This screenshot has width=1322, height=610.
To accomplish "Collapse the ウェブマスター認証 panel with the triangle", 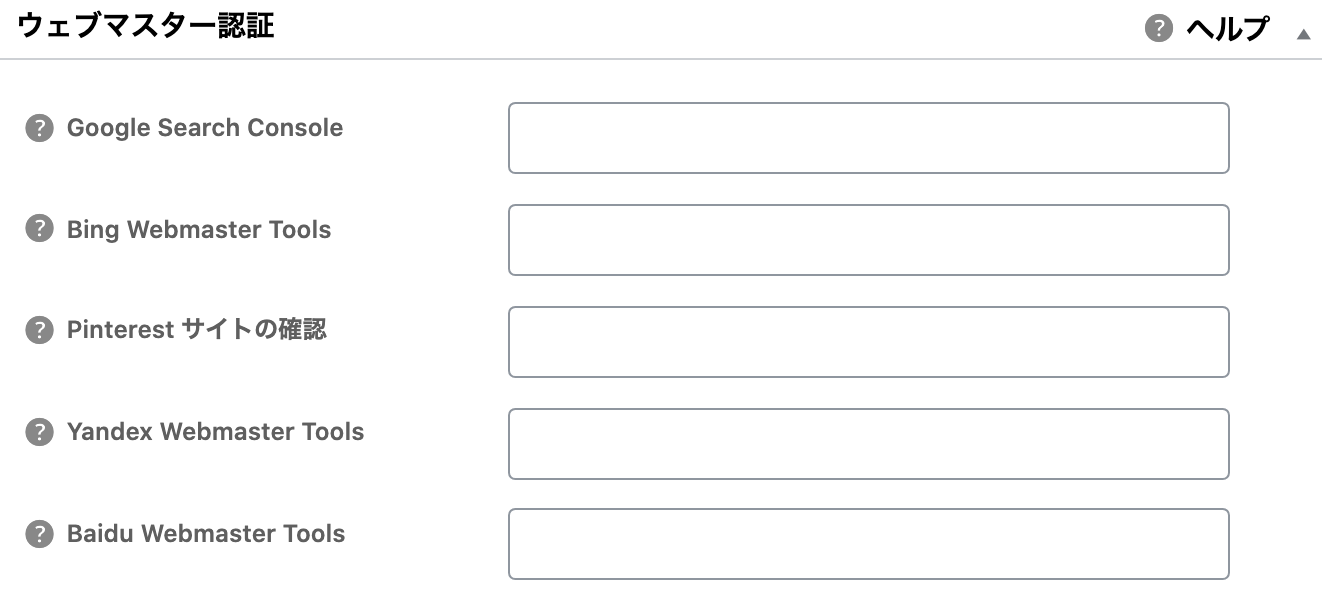I will [x=1303, y=33].
